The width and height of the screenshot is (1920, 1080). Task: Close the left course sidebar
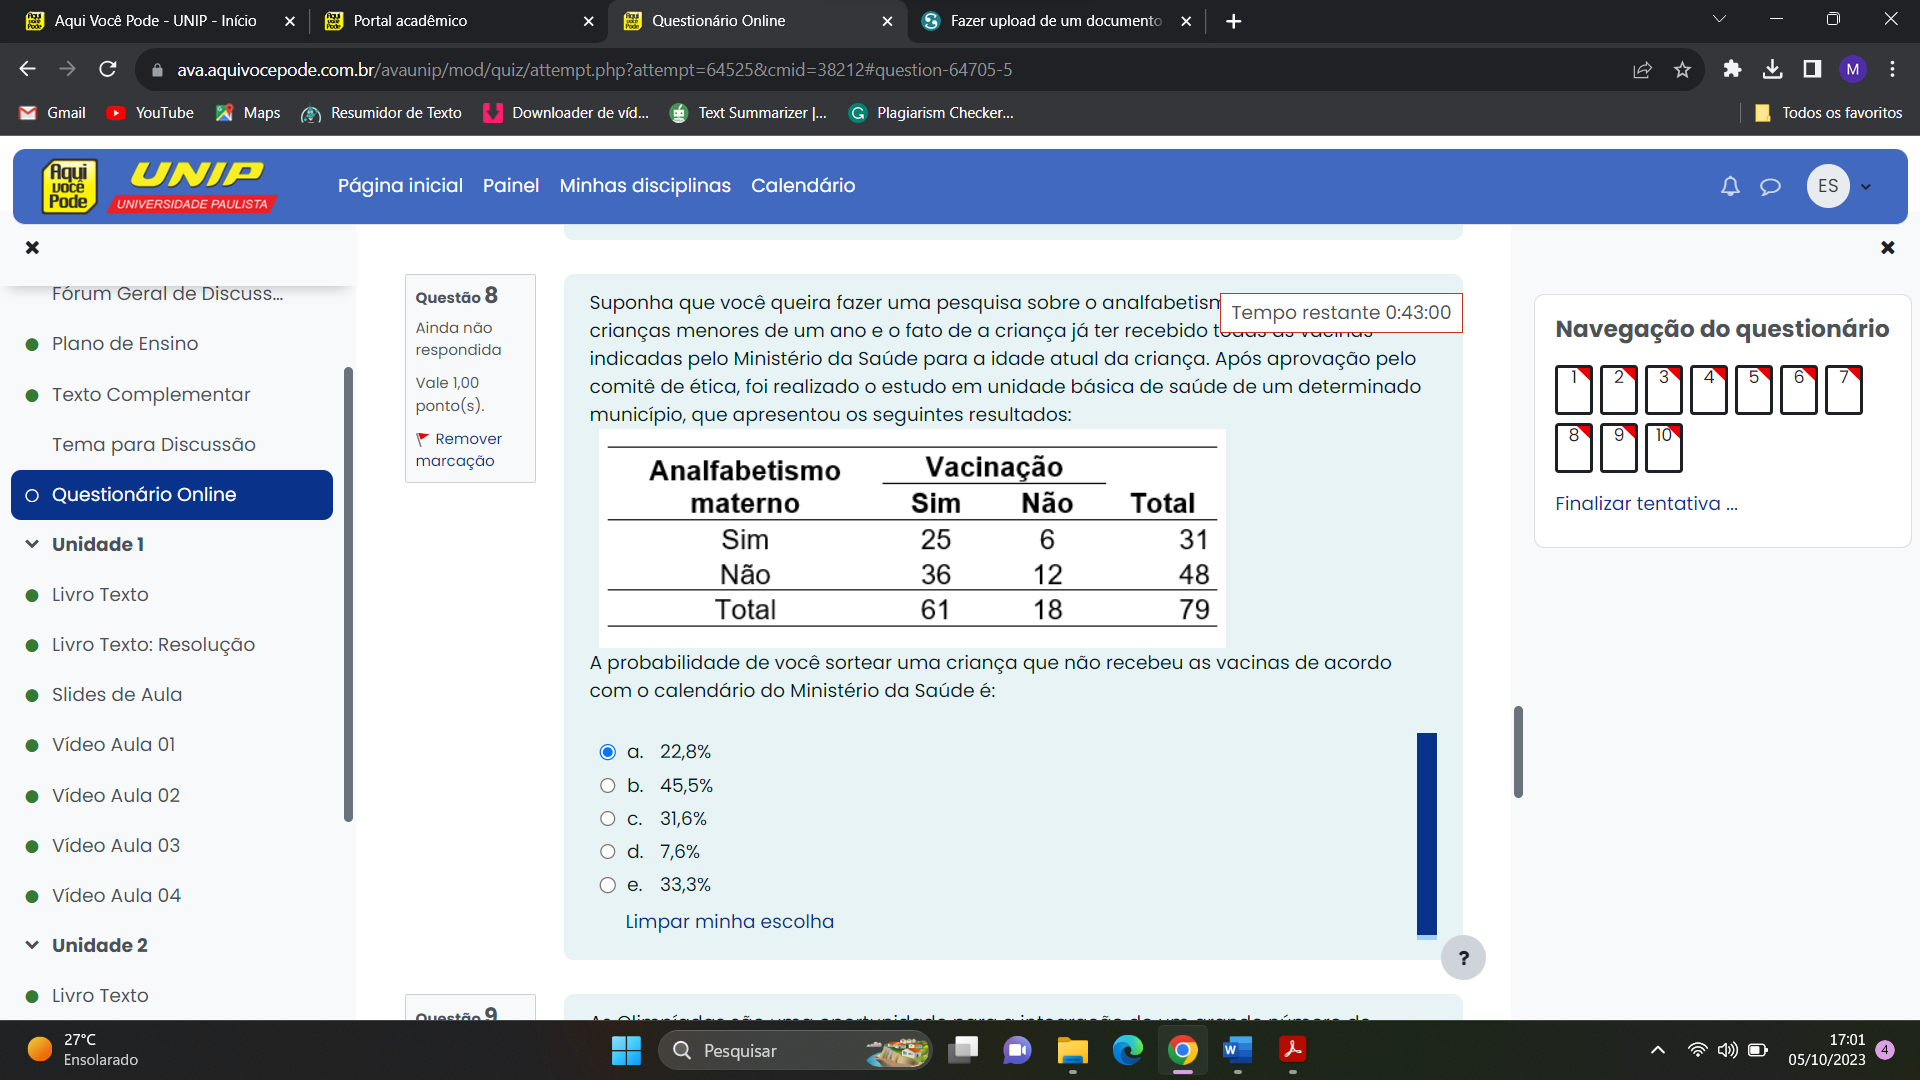click(x=32, y=247)
